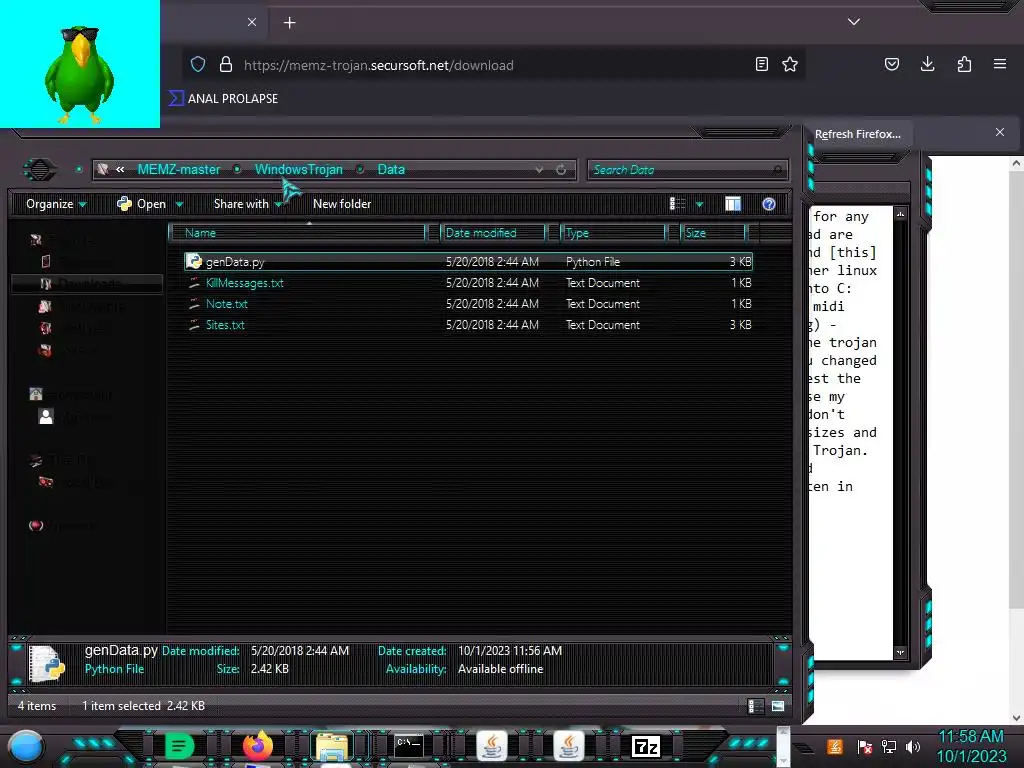Viewport: 1024px width, 768px height.
Task: Select the Note.txt file
Action: point(468,304)
